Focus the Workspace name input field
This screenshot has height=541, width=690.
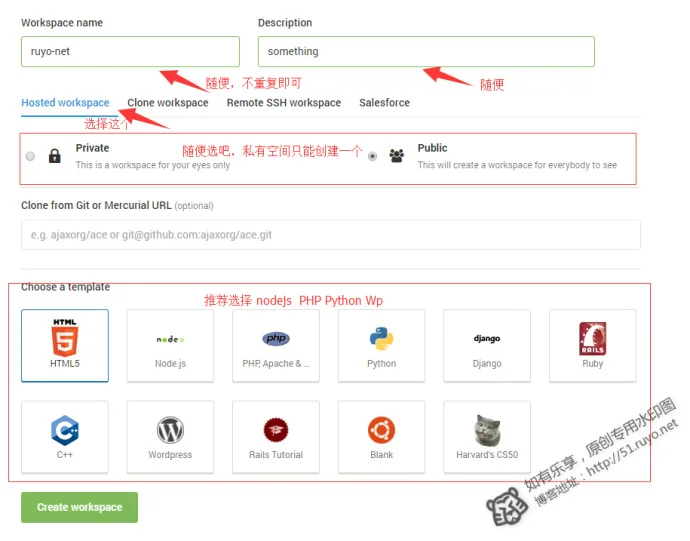click(x=130, y=52)
